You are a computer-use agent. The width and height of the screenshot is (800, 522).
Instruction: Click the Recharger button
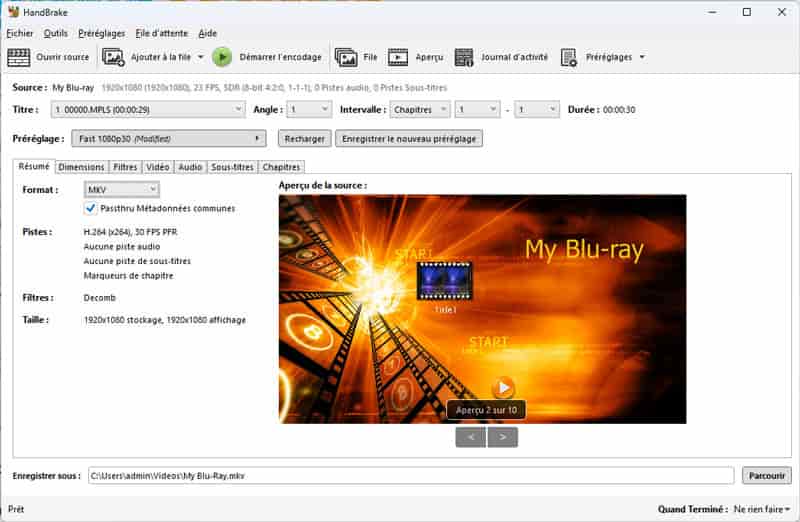[x=305, y=139]
